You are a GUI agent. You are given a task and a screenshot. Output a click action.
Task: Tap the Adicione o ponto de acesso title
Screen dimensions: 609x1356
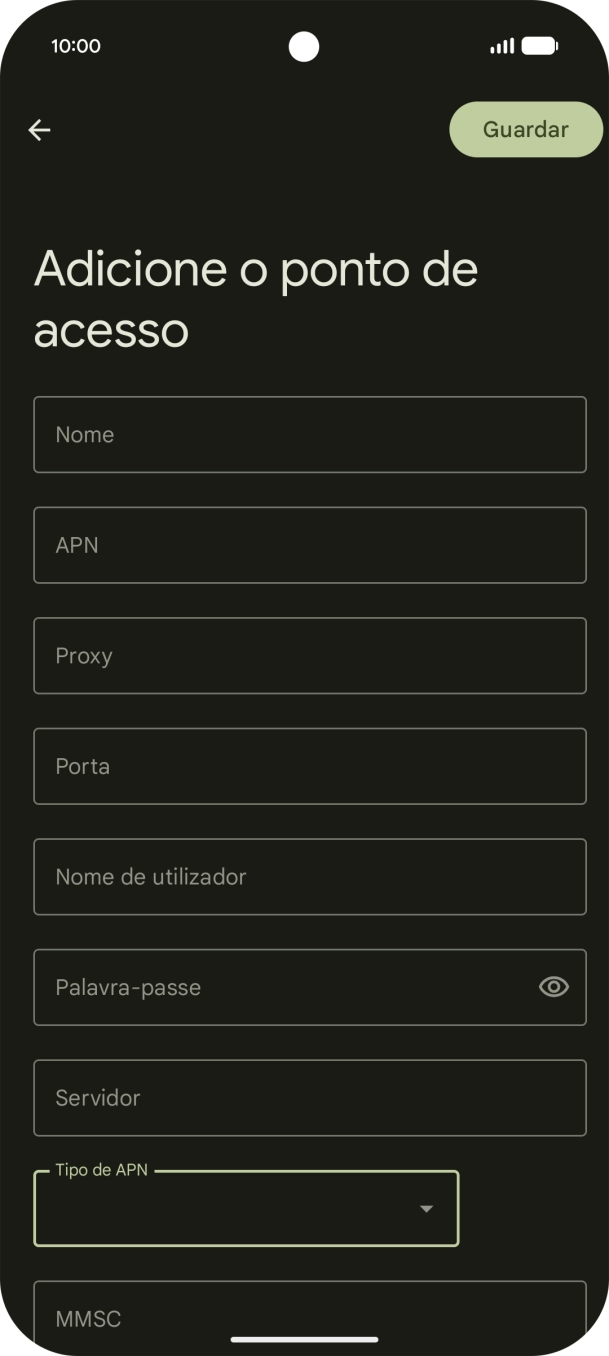coord(256,298)
